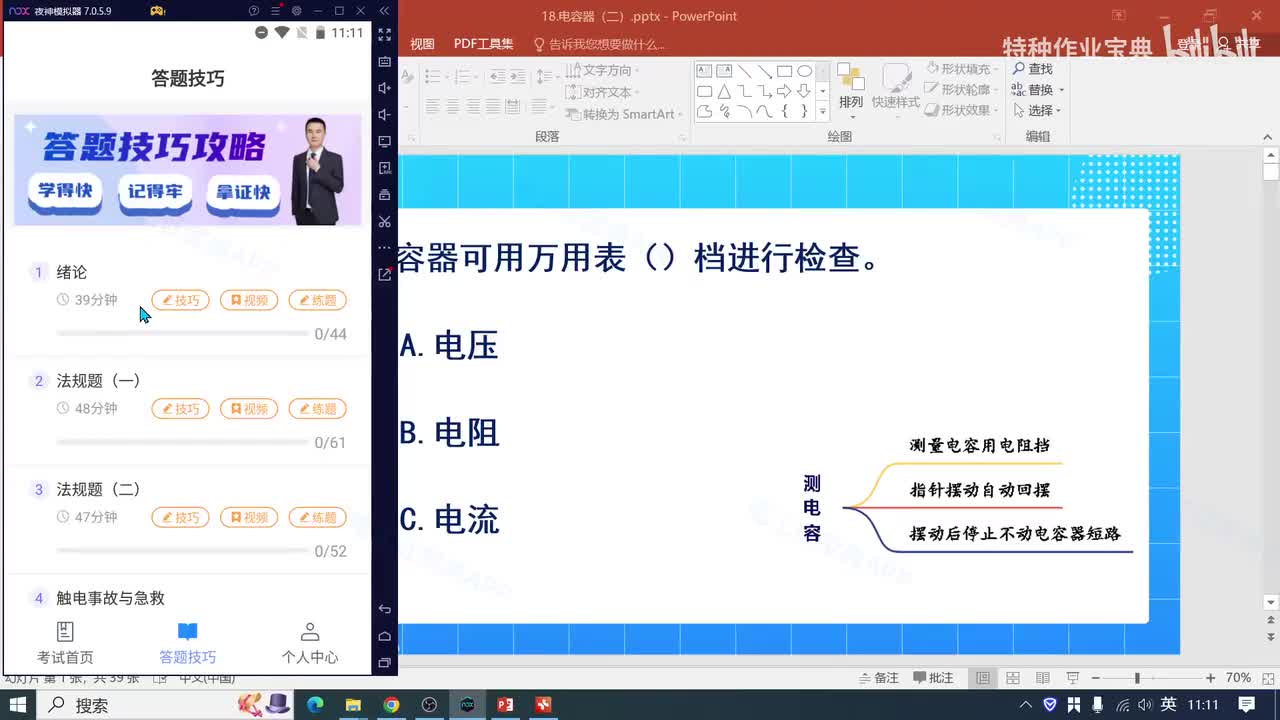1280x720 pixels.
Task: Open the PDF工具集 ribbon tab
Action: 483,44
